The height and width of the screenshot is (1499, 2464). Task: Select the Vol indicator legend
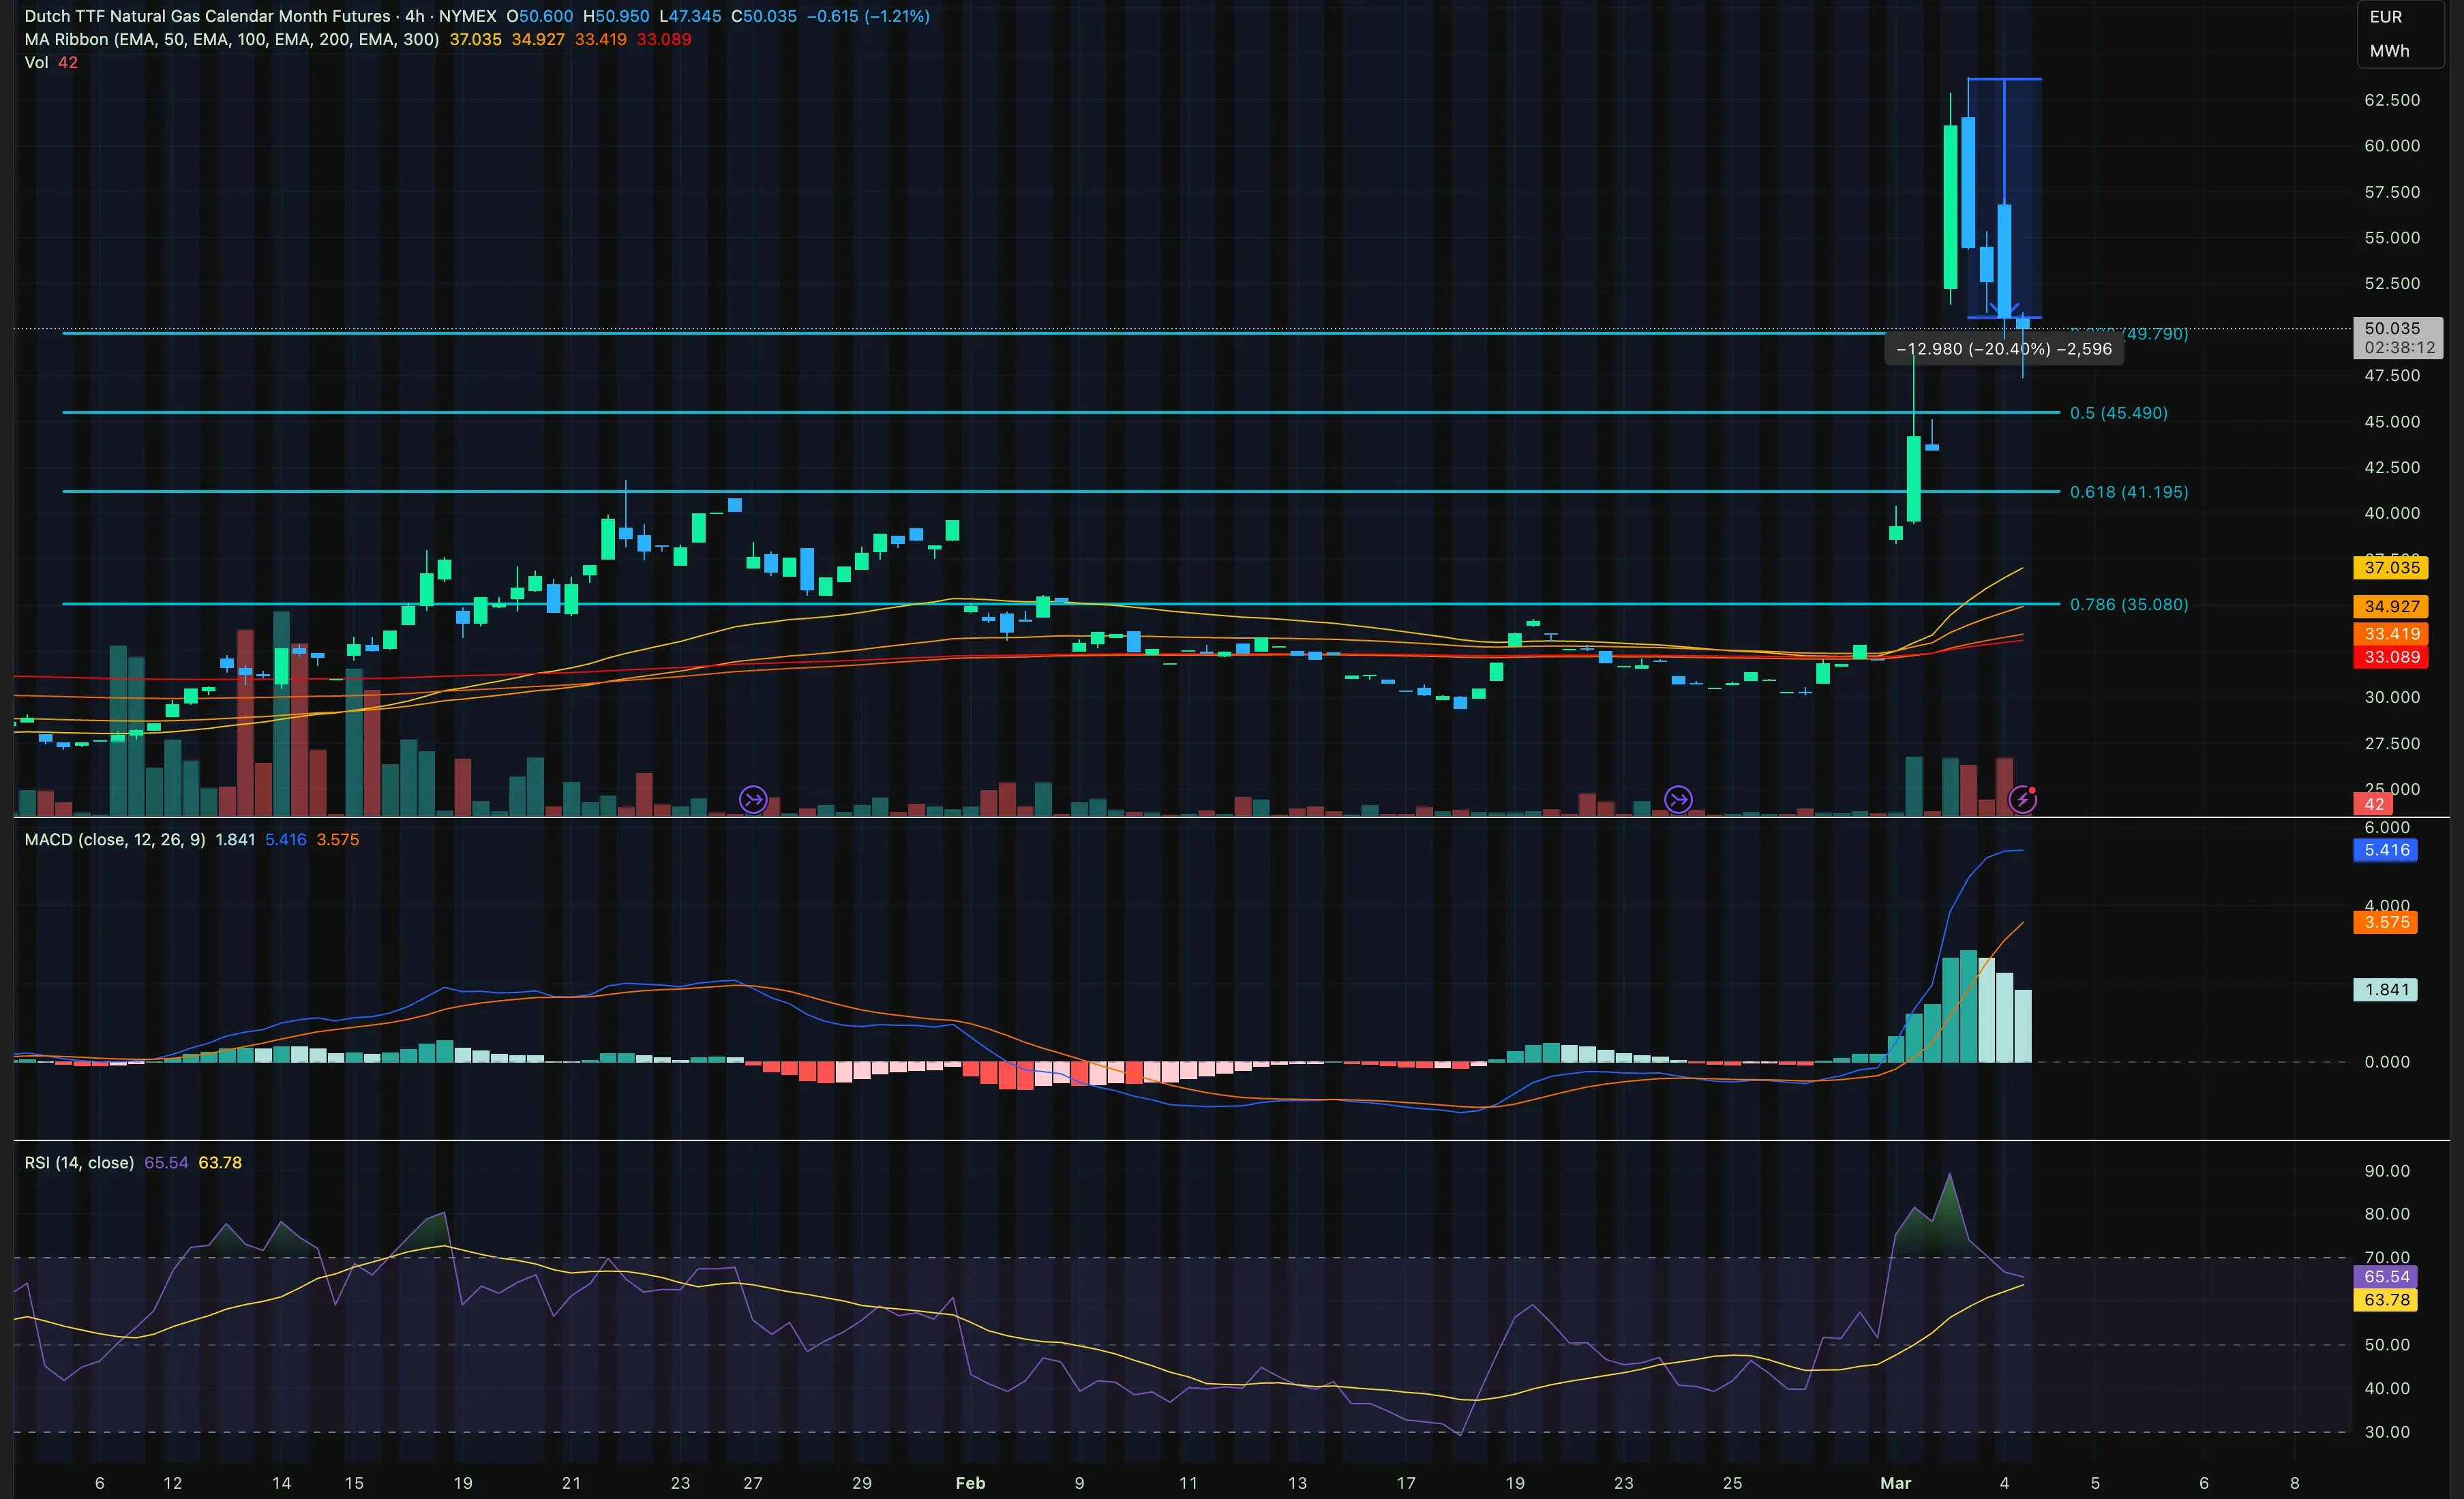pyautogui.click(x=36, y=62)
